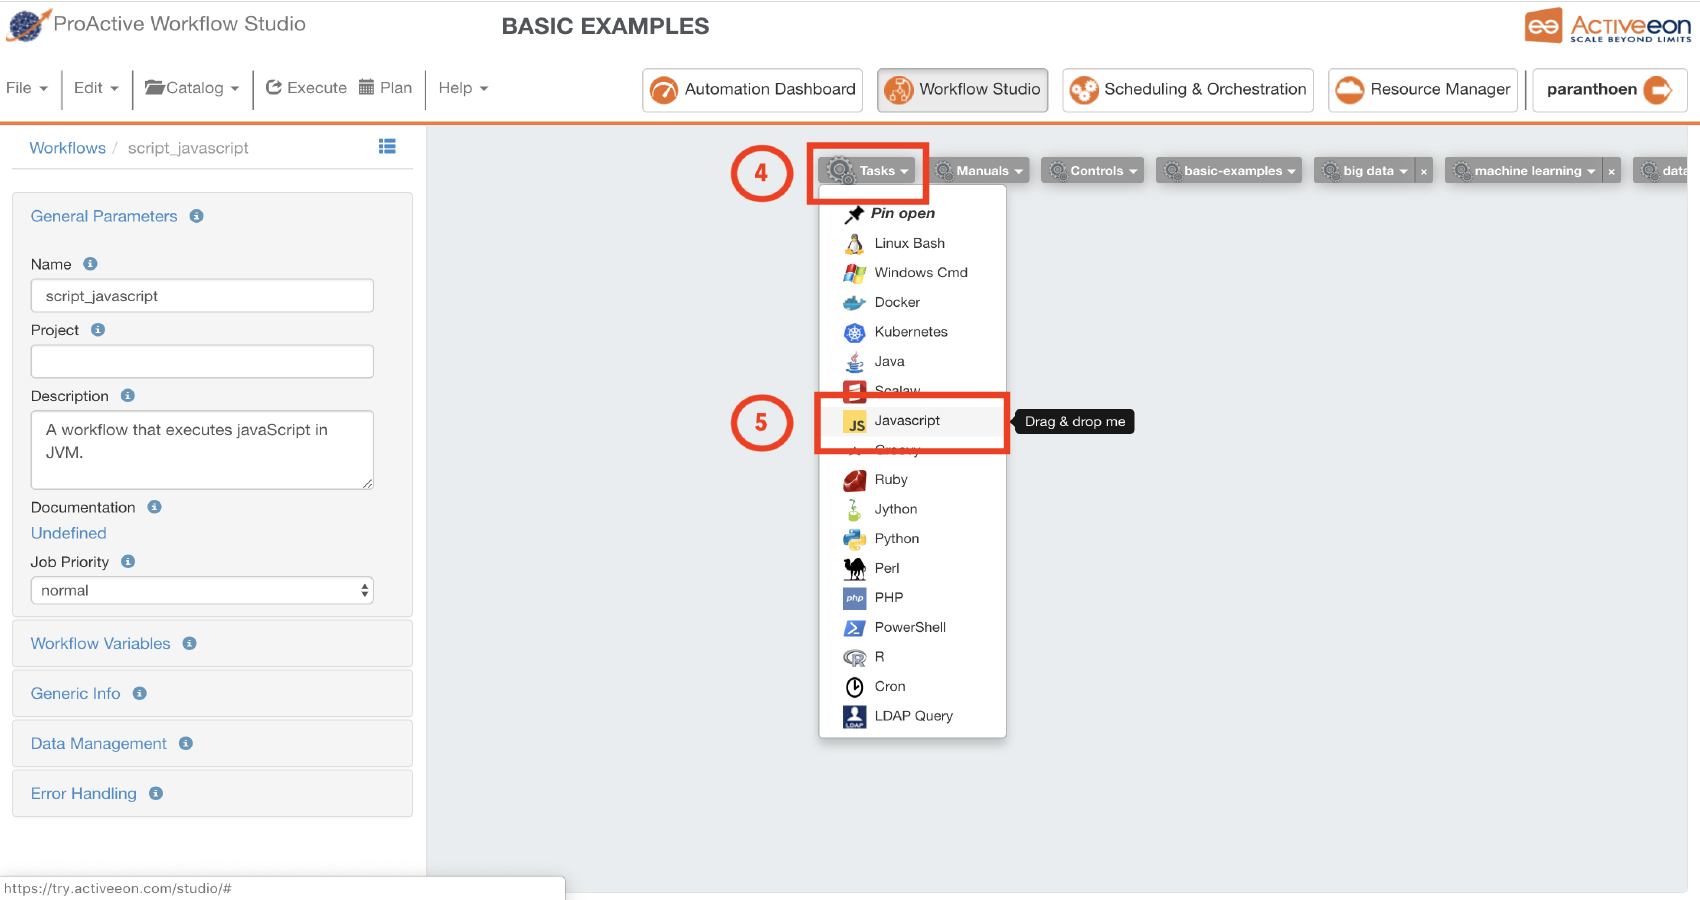
Task: Click the info icon beside Workflow Variables
Action: [x=190, y=643]
